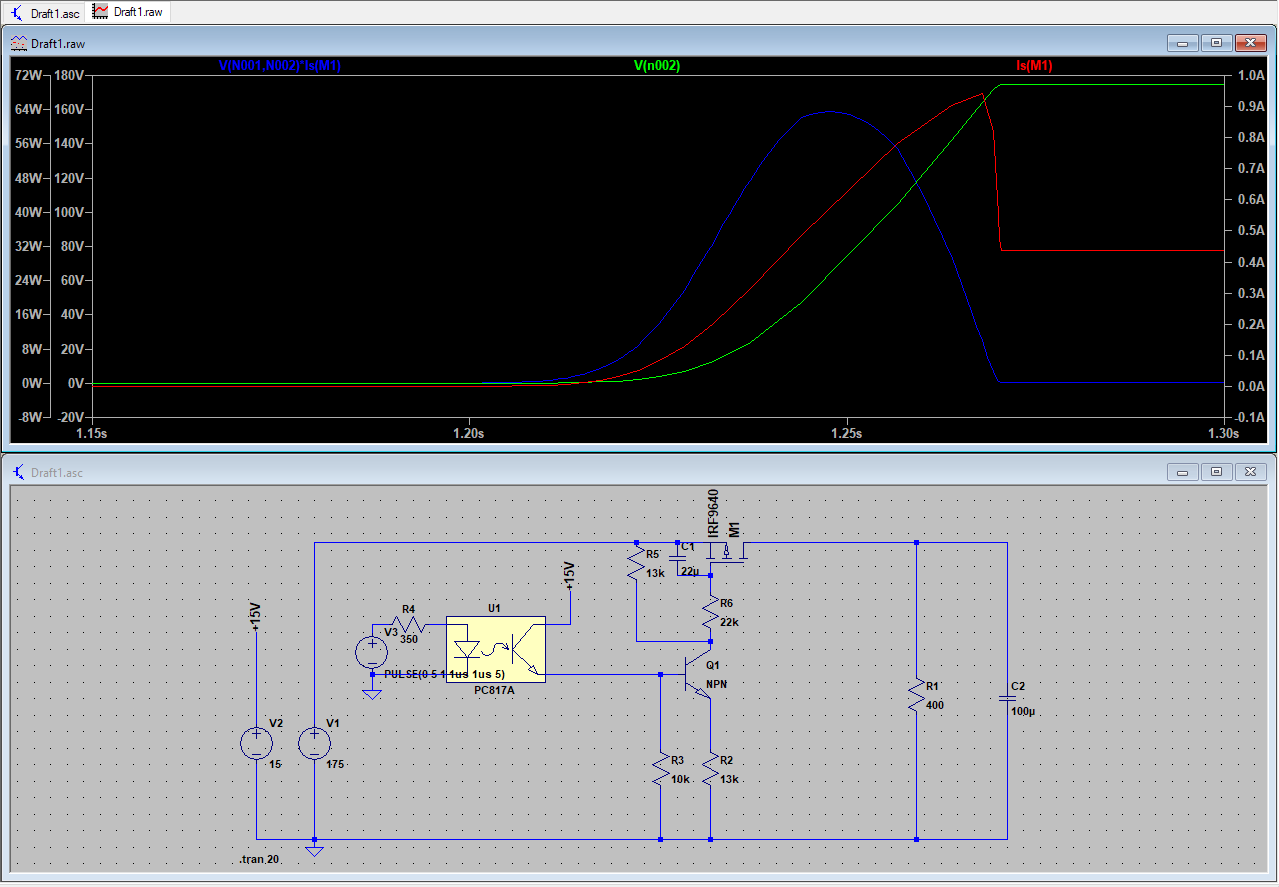Click R5's 13k value
1279x887 pixels.
655,573
